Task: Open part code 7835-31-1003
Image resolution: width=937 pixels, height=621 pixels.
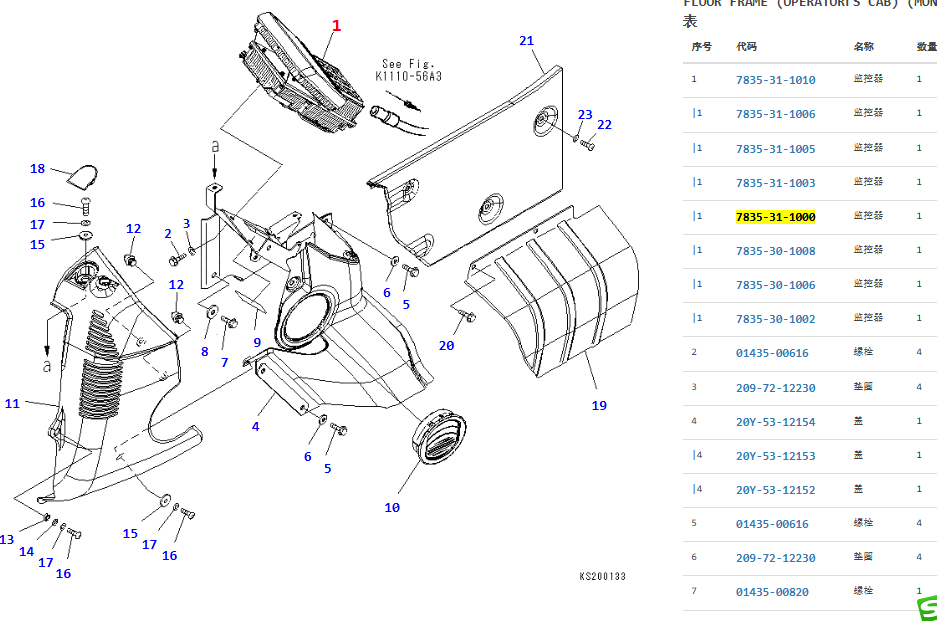Action: pos(775,183)
